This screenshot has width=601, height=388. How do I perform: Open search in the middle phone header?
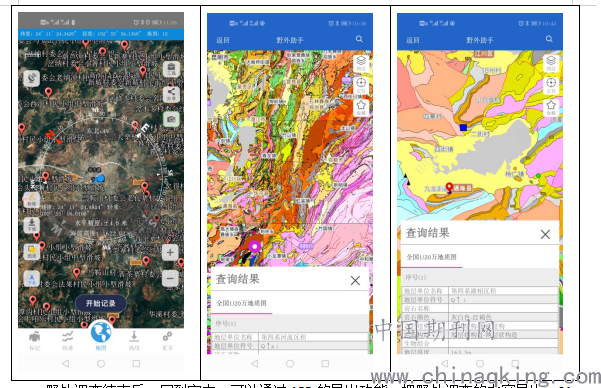[359, 39]
